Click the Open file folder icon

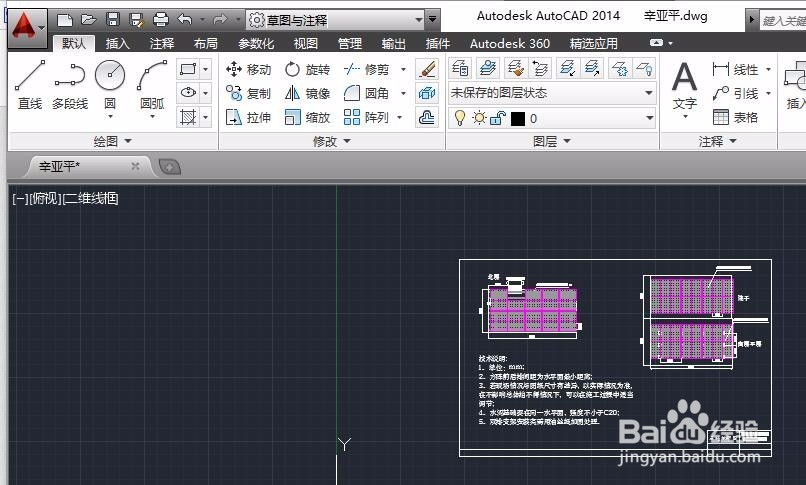pos(89,20)
